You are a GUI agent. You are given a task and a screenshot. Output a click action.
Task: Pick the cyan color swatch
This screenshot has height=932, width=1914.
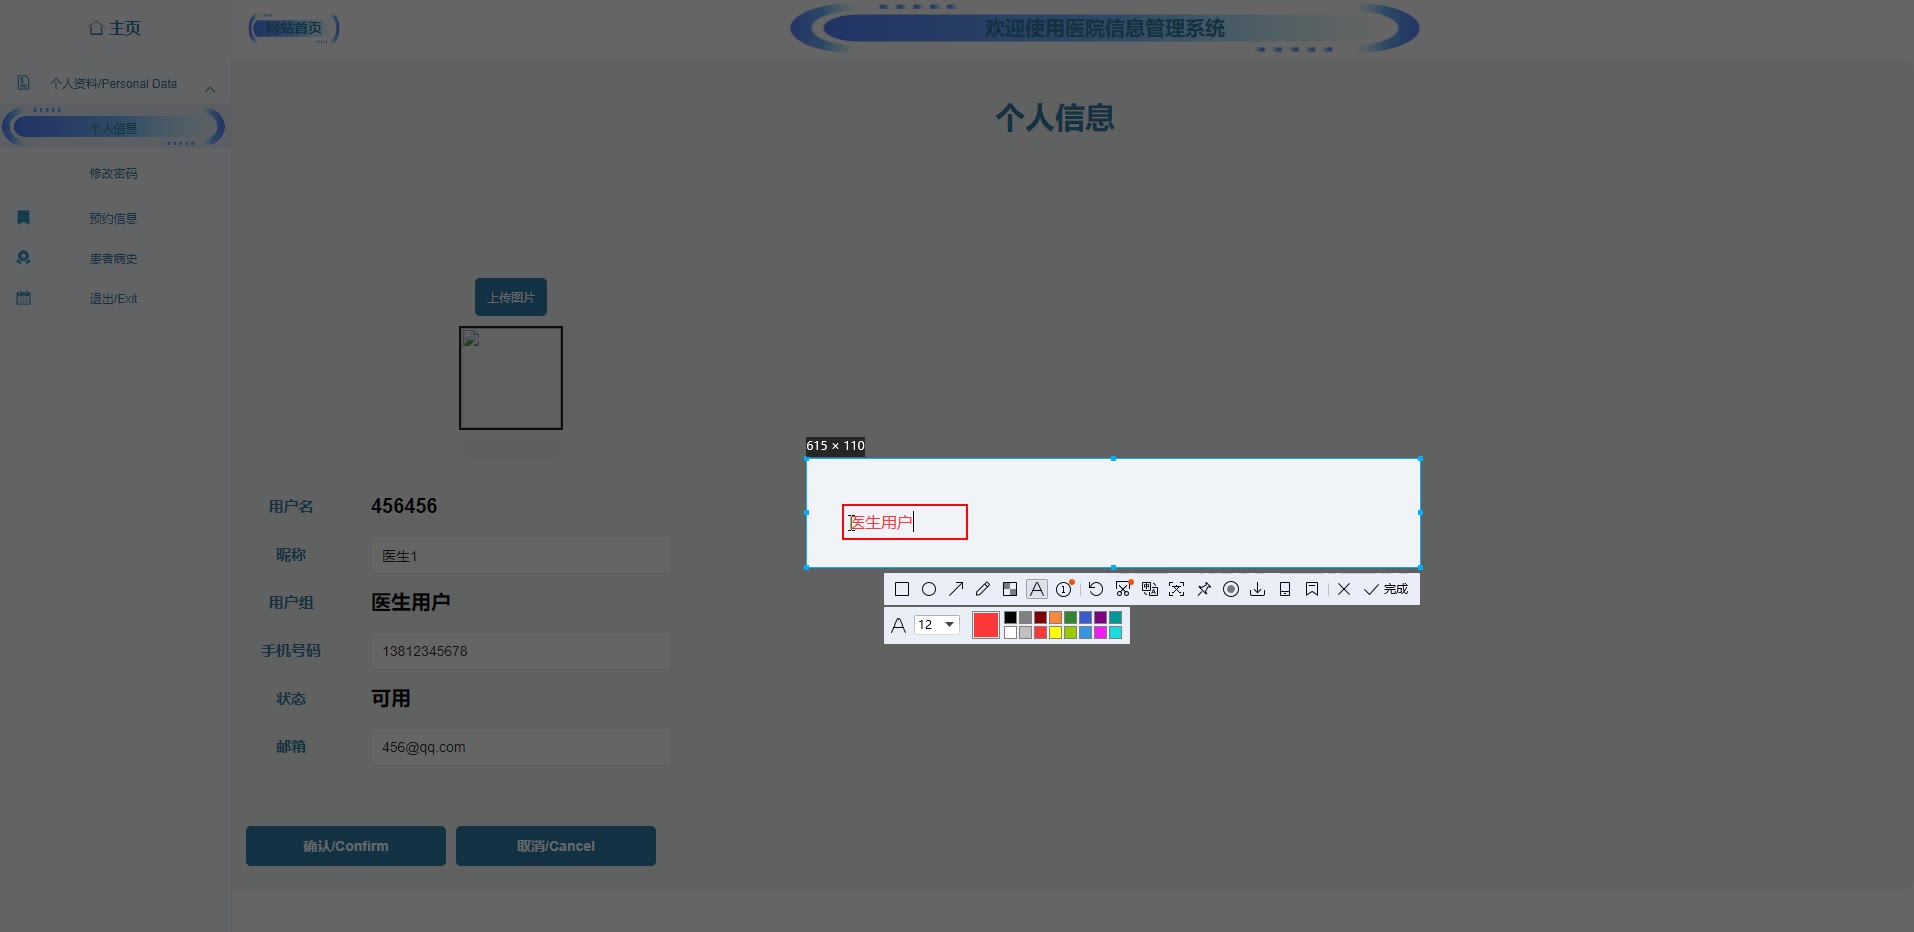(x=1115, y=632)
